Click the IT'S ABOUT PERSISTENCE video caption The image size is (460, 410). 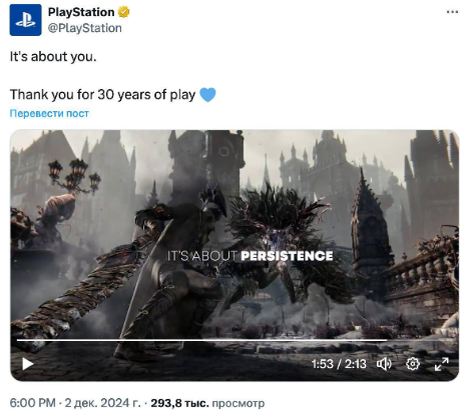pyautogui.click(x=250, y=256)
